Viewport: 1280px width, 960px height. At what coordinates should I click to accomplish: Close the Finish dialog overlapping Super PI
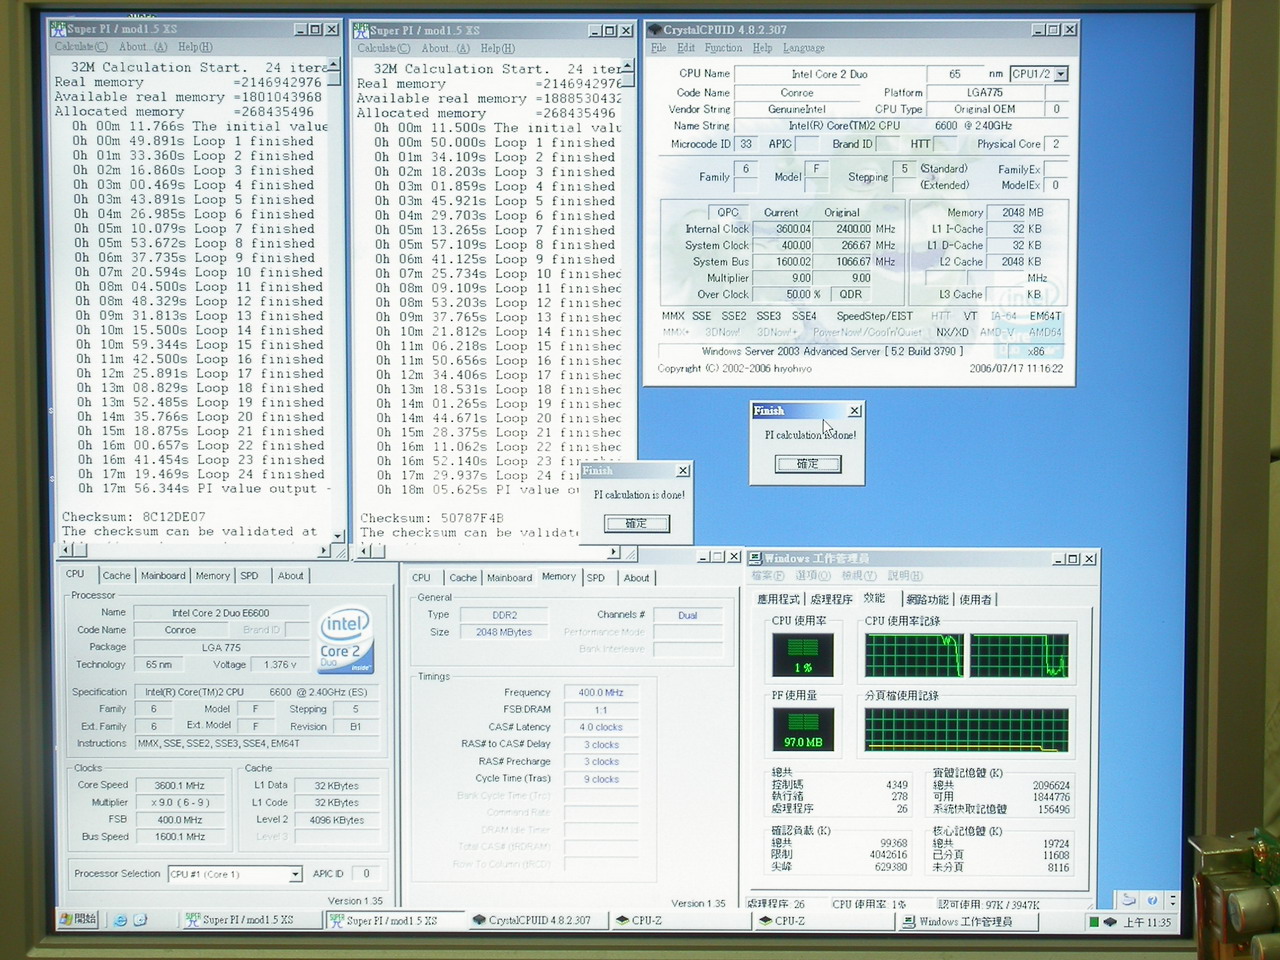point(683,471)
